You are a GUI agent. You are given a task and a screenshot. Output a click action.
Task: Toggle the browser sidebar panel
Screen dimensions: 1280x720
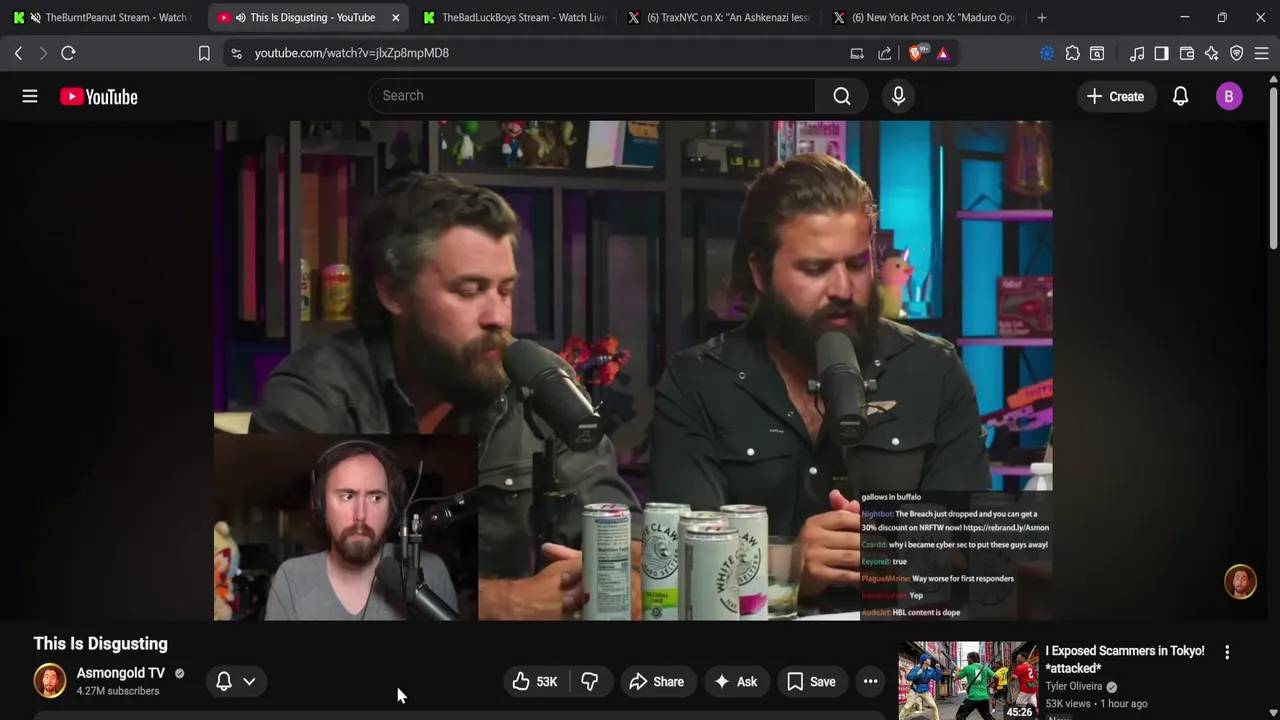point(1161,53)
